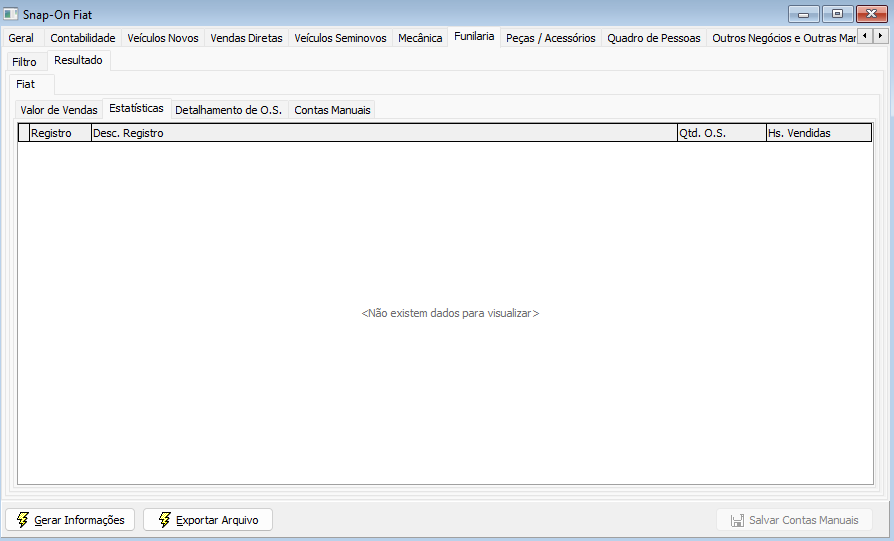Image resolution: width=894 pixels, height=541 pixels.
Task: Maximize the Snap-On Fiat window
Action: [x=838, y=14]
